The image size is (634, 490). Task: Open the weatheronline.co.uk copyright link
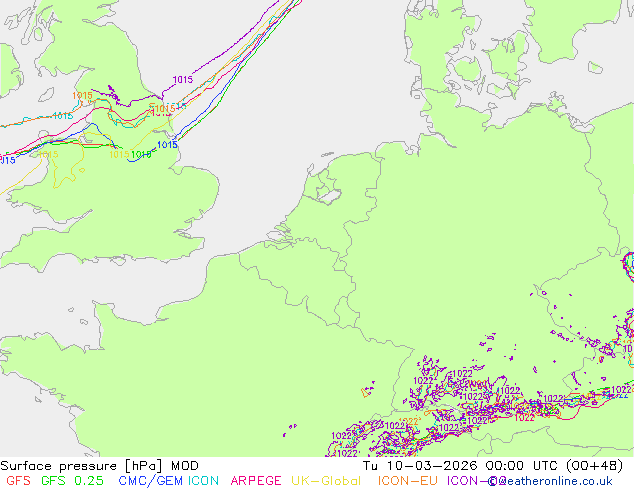click(x=550, y=481)
